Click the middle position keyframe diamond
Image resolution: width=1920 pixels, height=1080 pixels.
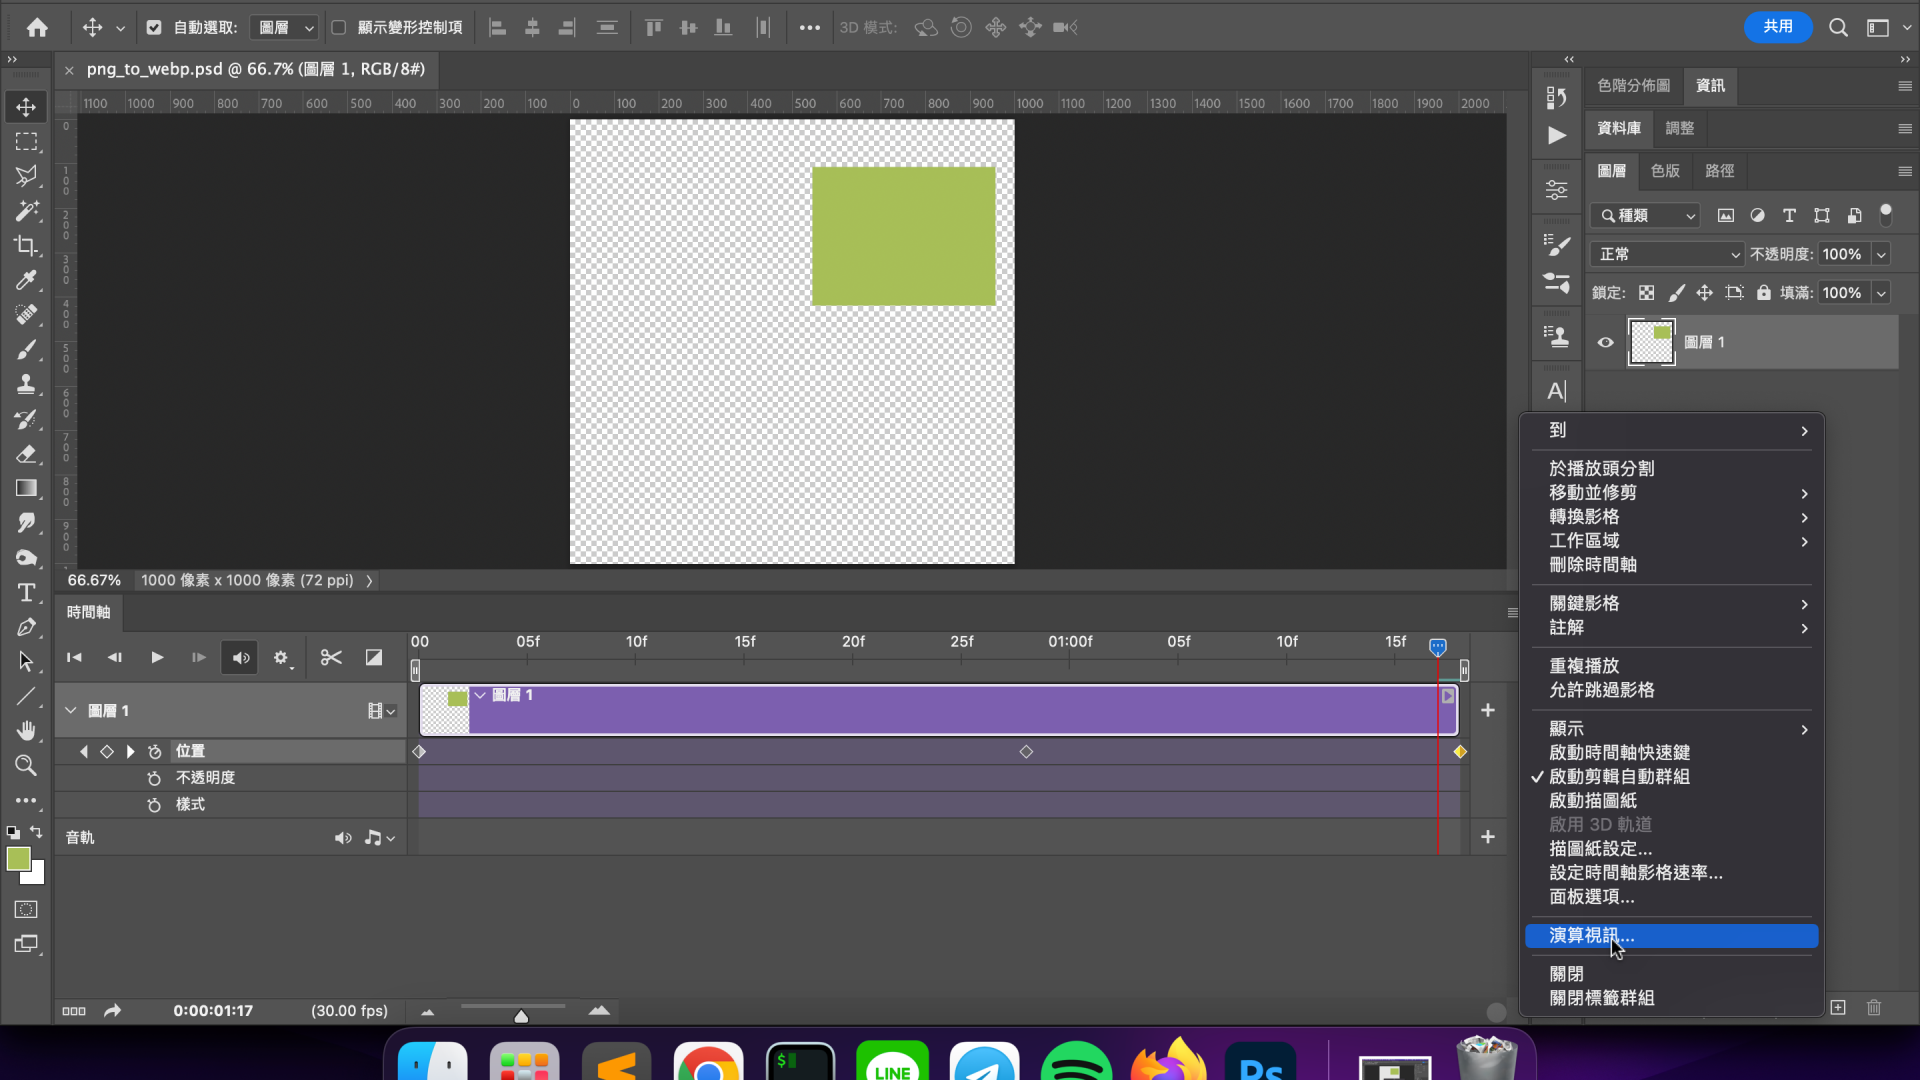click(1026, 752)
